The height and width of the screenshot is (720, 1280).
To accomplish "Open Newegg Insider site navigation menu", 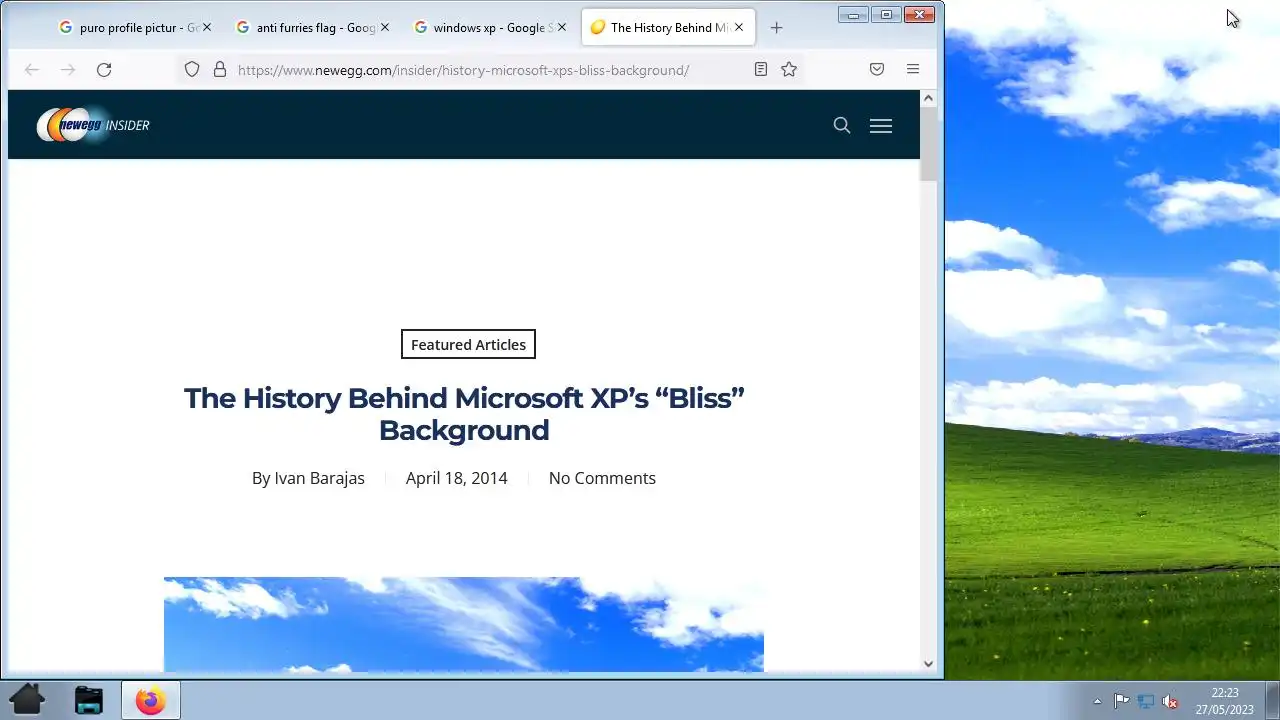I will click(x=881, y=125).
